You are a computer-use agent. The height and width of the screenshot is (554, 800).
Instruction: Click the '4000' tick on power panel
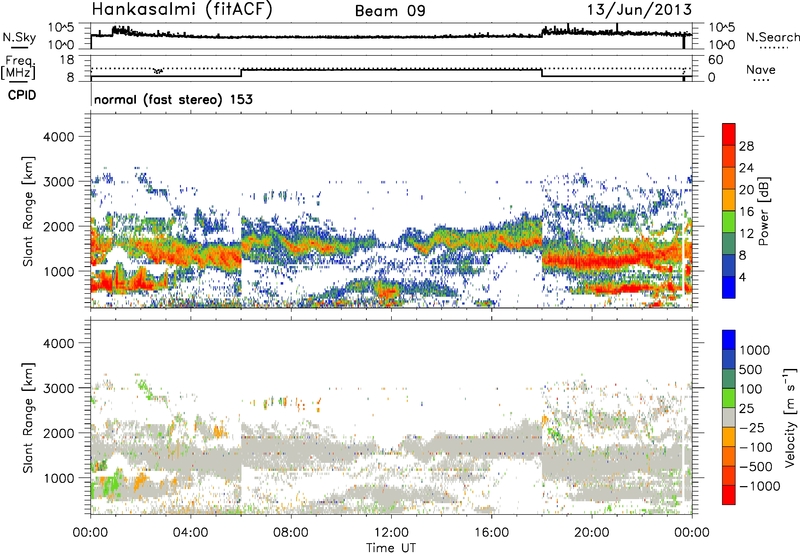point(59,137)
